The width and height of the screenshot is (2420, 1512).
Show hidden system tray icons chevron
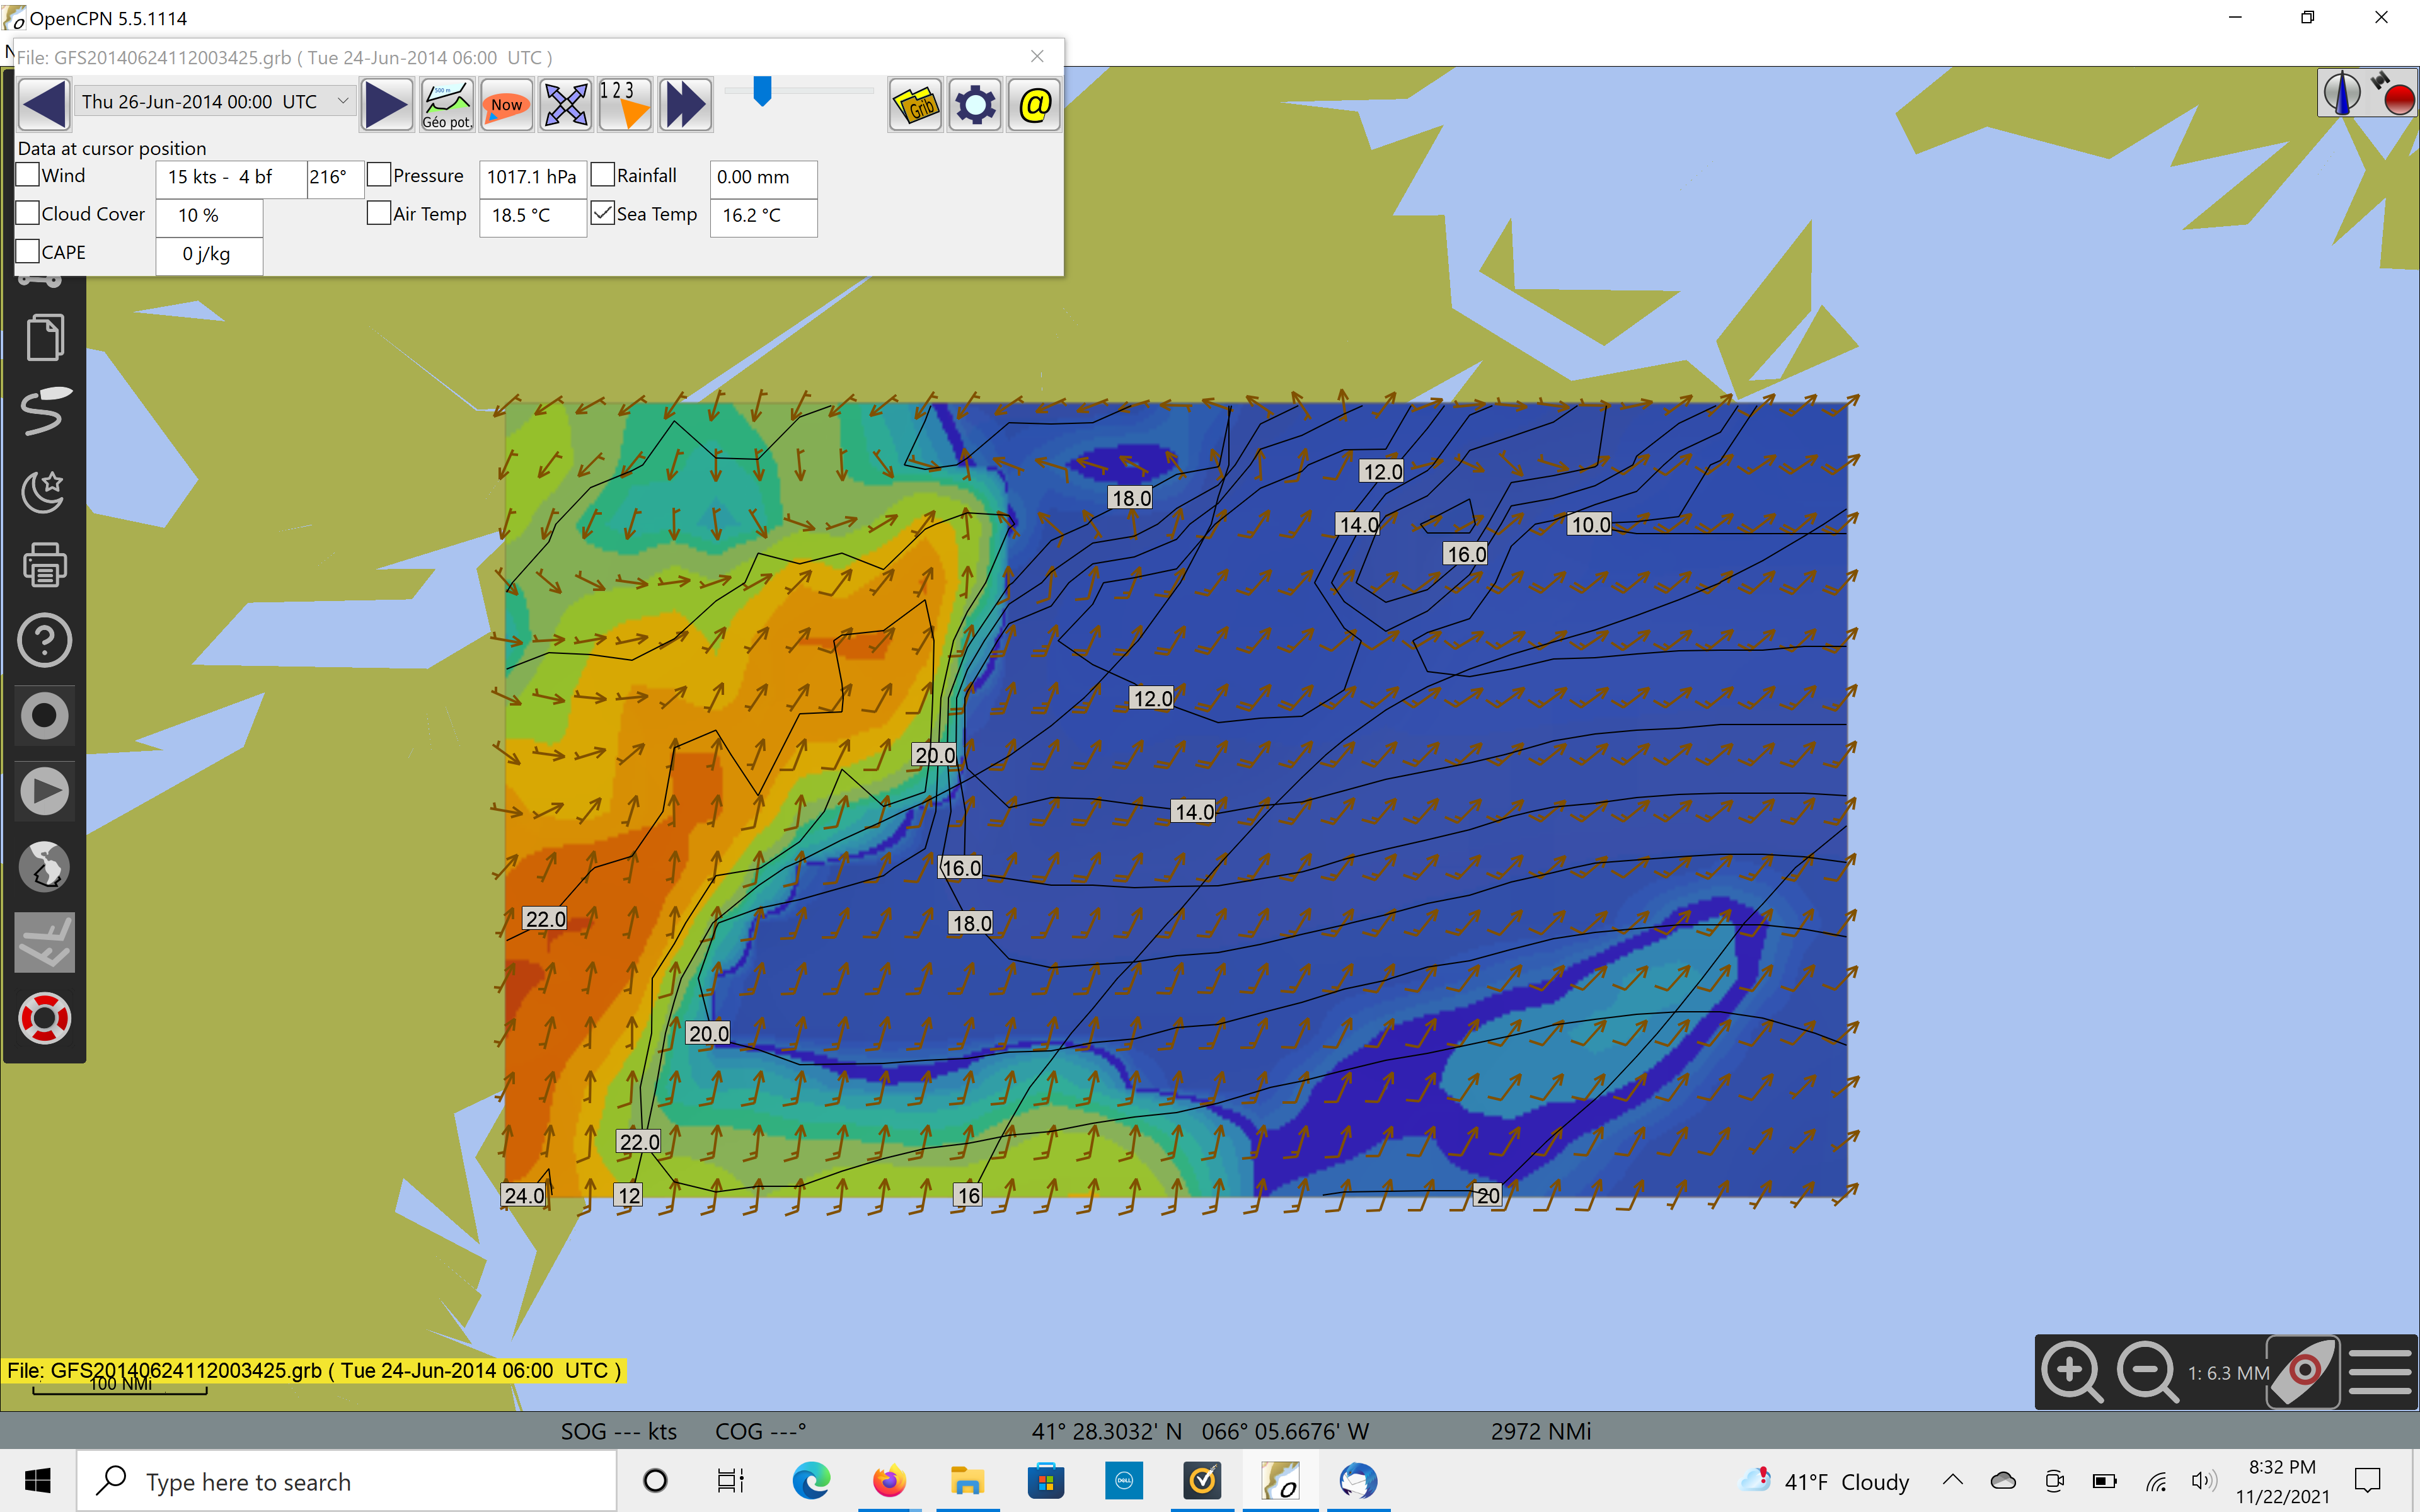pyautogui.click(x=1952, y=1480)
